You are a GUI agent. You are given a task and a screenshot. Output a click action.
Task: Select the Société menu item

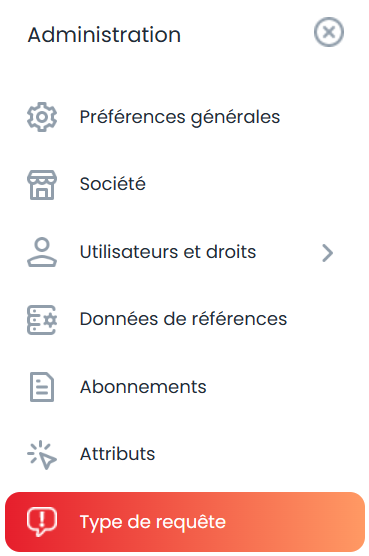(113, 184)
